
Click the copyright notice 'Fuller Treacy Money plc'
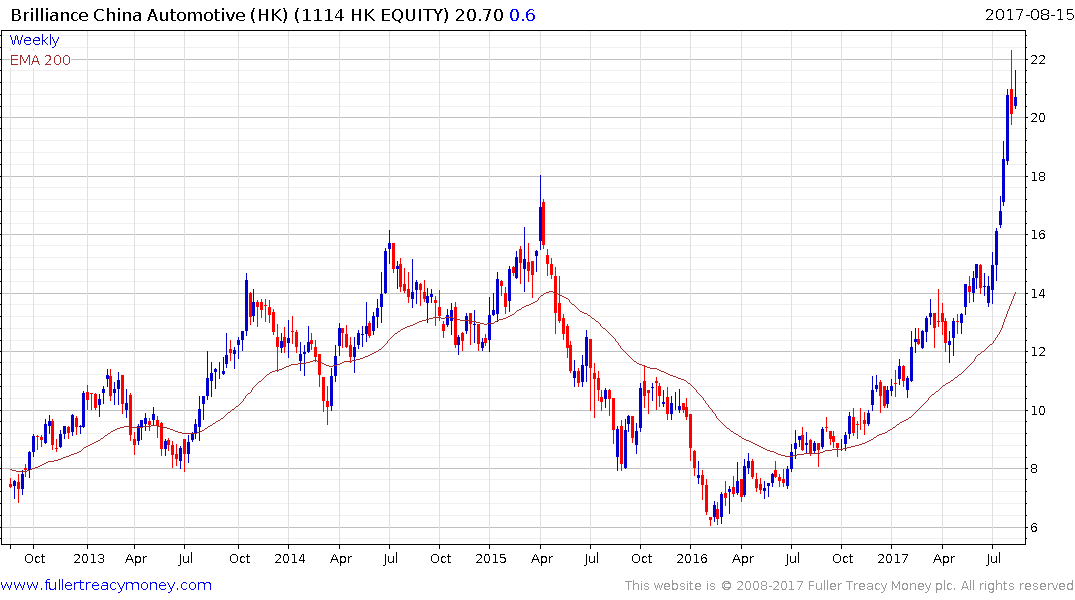coord(881,586)
